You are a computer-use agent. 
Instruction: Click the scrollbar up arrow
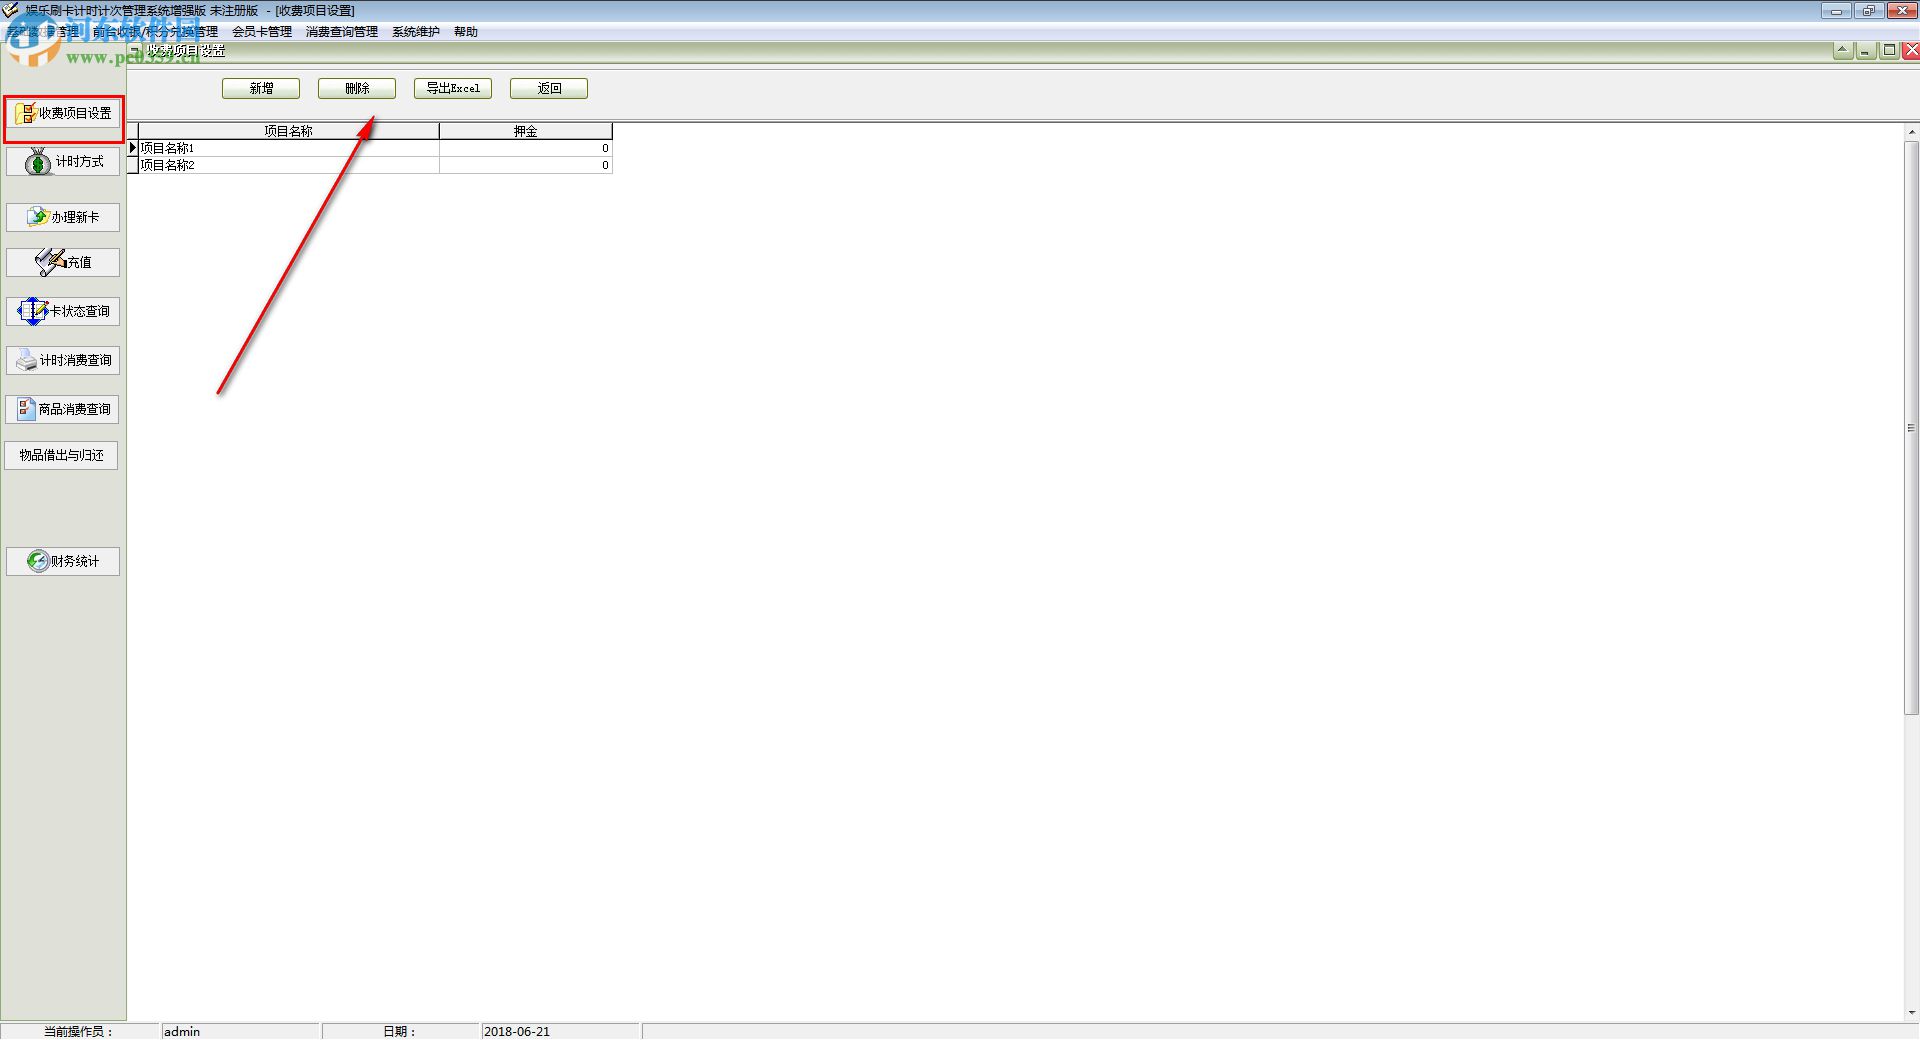1911,132
